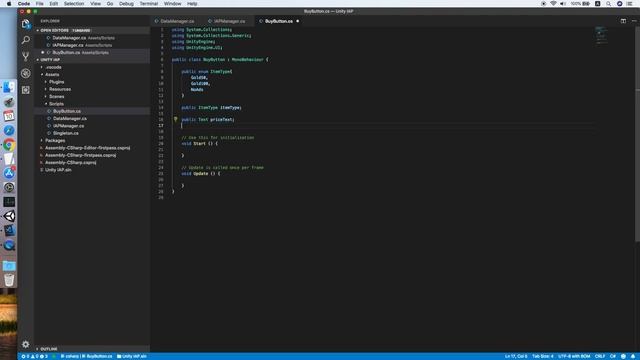Open DataManager.cs in Scripts folder
640x360 pixels.
click(x=70, y=118)
